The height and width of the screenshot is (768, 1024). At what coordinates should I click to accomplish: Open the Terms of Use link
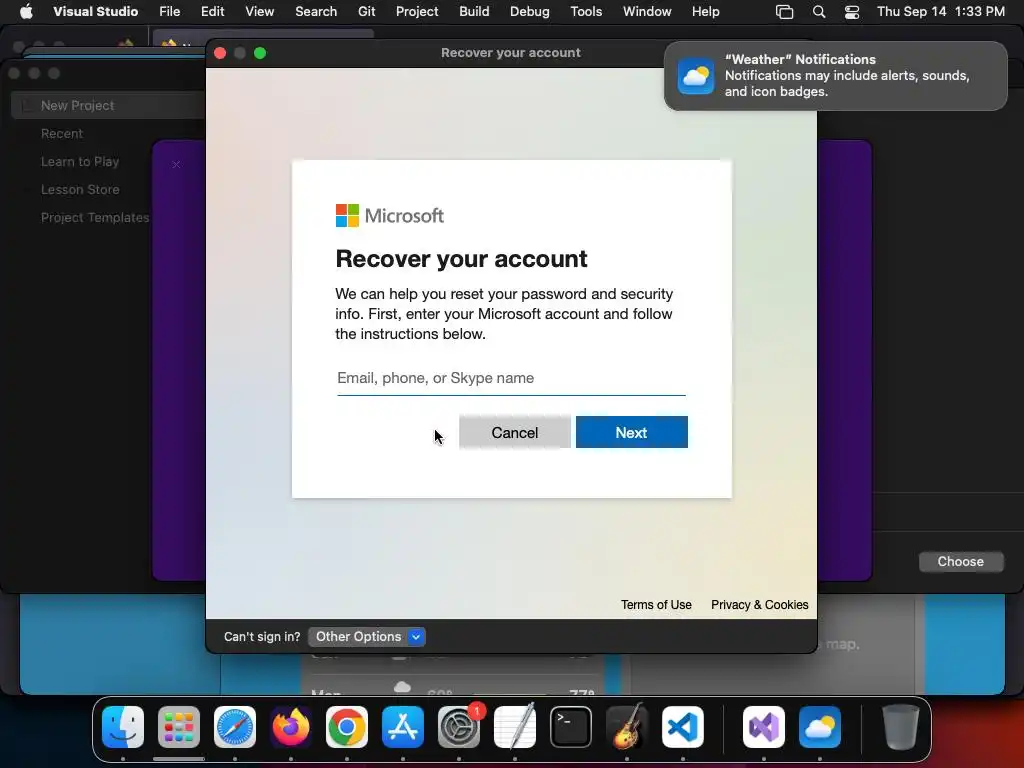[x=656, y=605]
